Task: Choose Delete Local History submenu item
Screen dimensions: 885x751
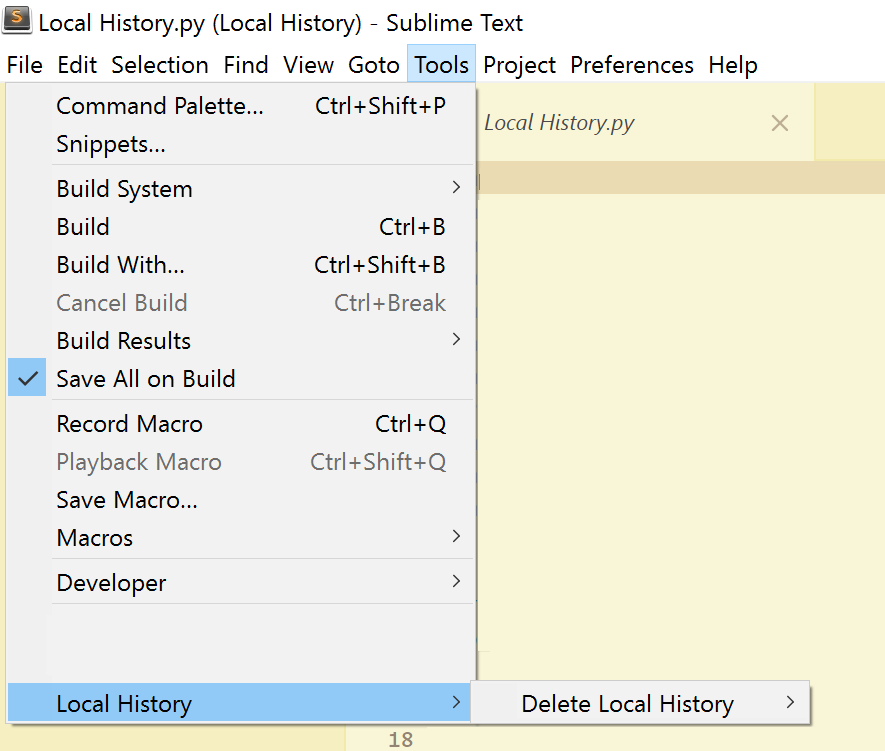Action: [641, 703]
